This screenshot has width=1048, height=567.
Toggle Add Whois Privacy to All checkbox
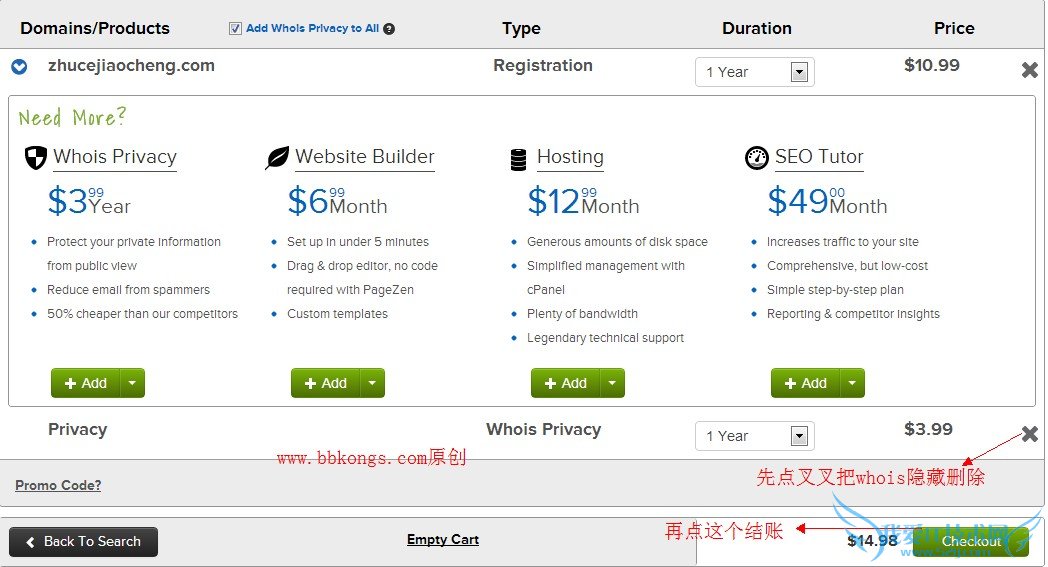pos(235,29)
